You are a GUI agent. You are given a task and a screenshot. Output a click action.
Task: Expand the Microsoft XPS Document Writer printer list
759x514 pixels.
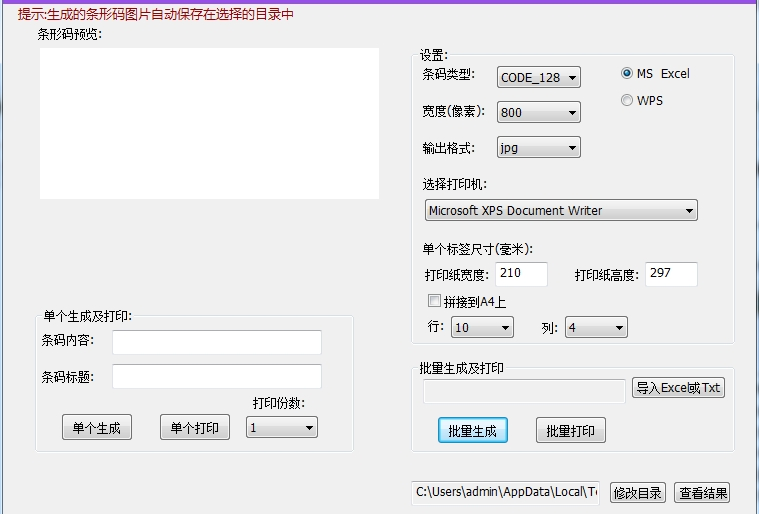tap(560, 211)
